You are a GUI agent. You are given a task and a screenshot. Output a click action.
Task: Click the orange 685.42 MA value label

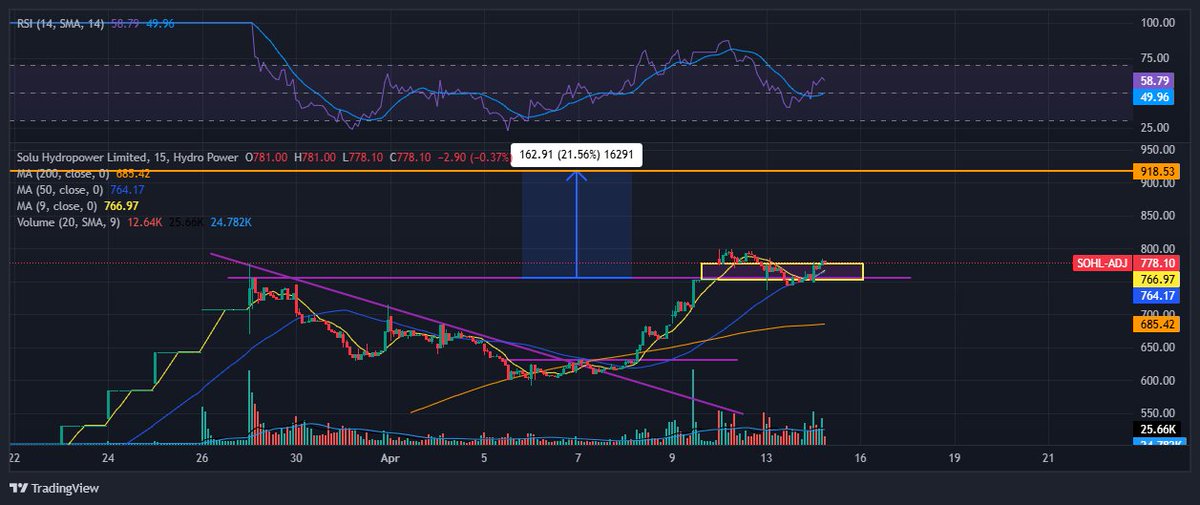tap(1155, 324)
